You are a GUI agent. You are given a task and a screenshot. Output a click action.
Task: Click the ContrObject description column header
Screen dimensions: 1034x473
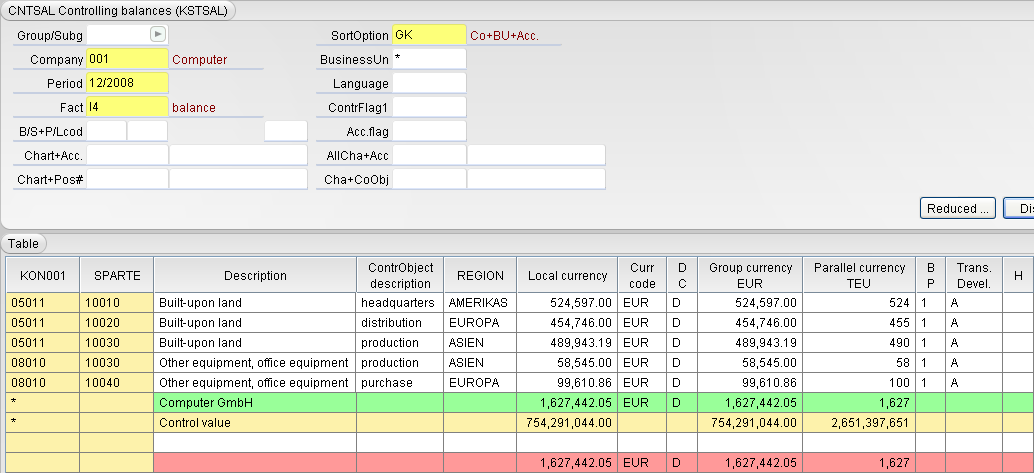400,276
